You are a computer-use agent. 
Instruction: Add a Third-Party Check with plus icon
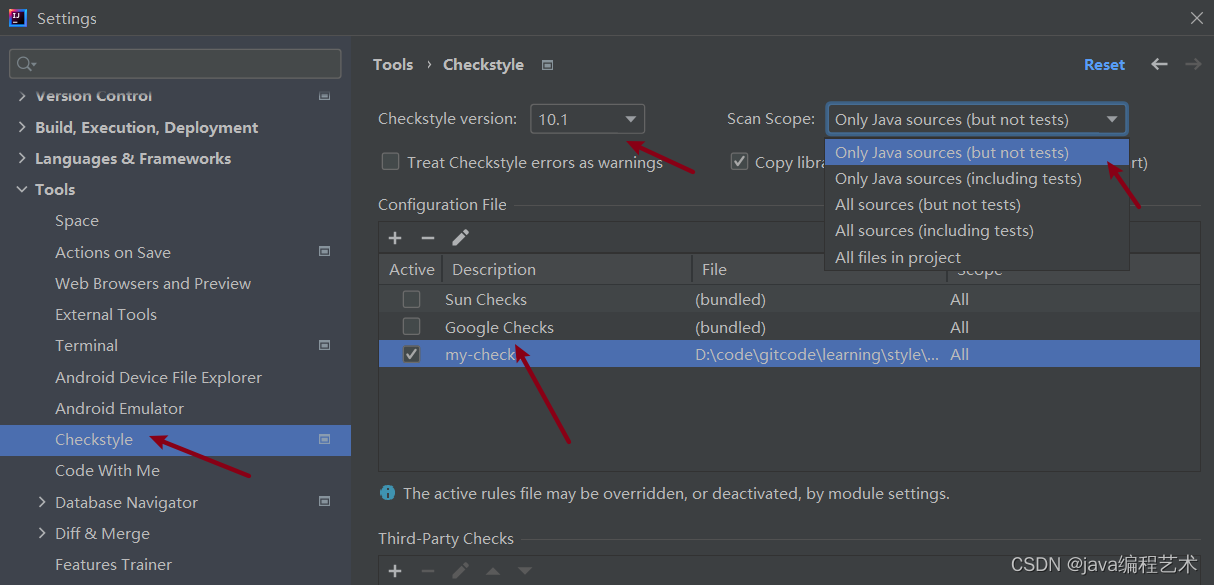coord(394,570)
